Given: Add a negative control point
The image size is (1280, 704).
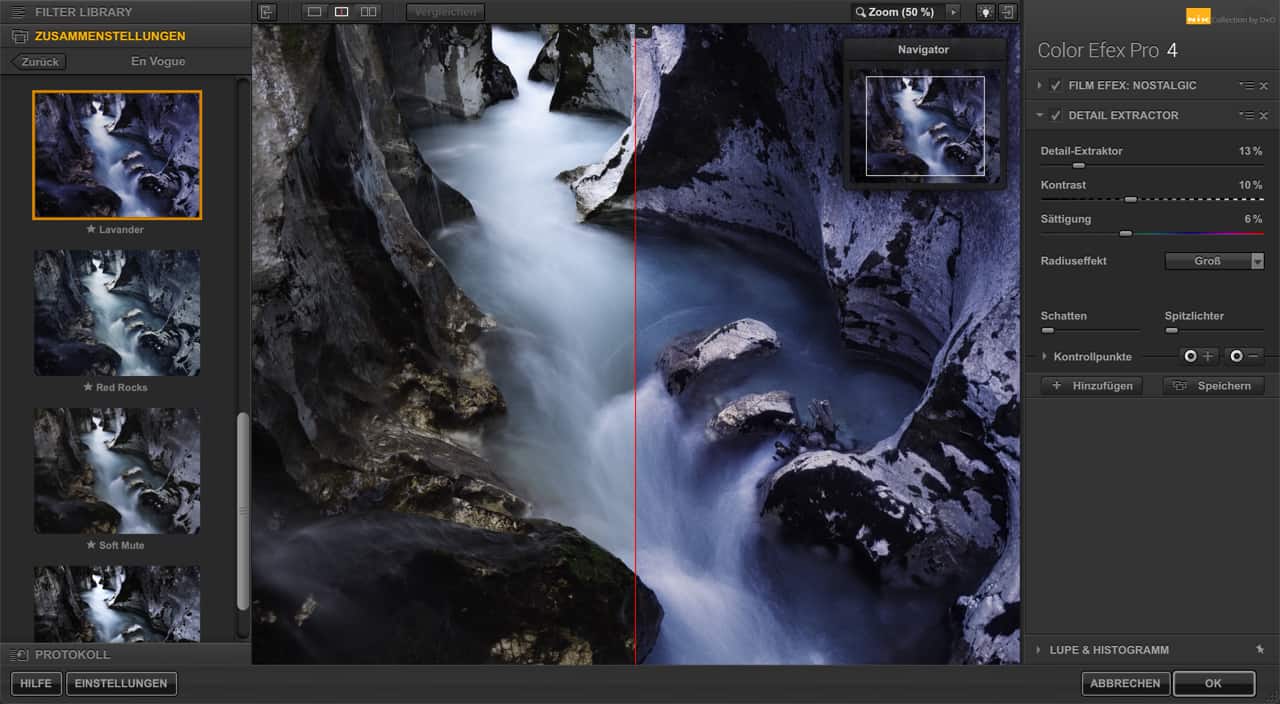Looking at the screenshot, I should pos(1244,356).
